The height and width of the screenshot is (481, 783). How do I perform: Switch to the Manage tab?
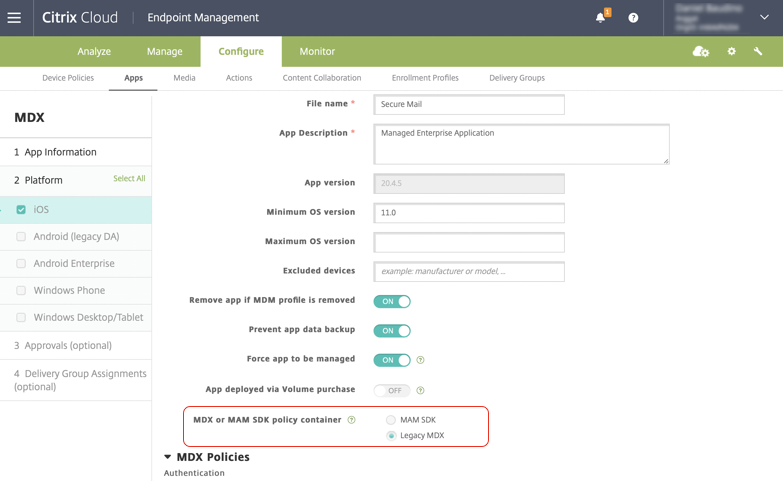point(164,51)
